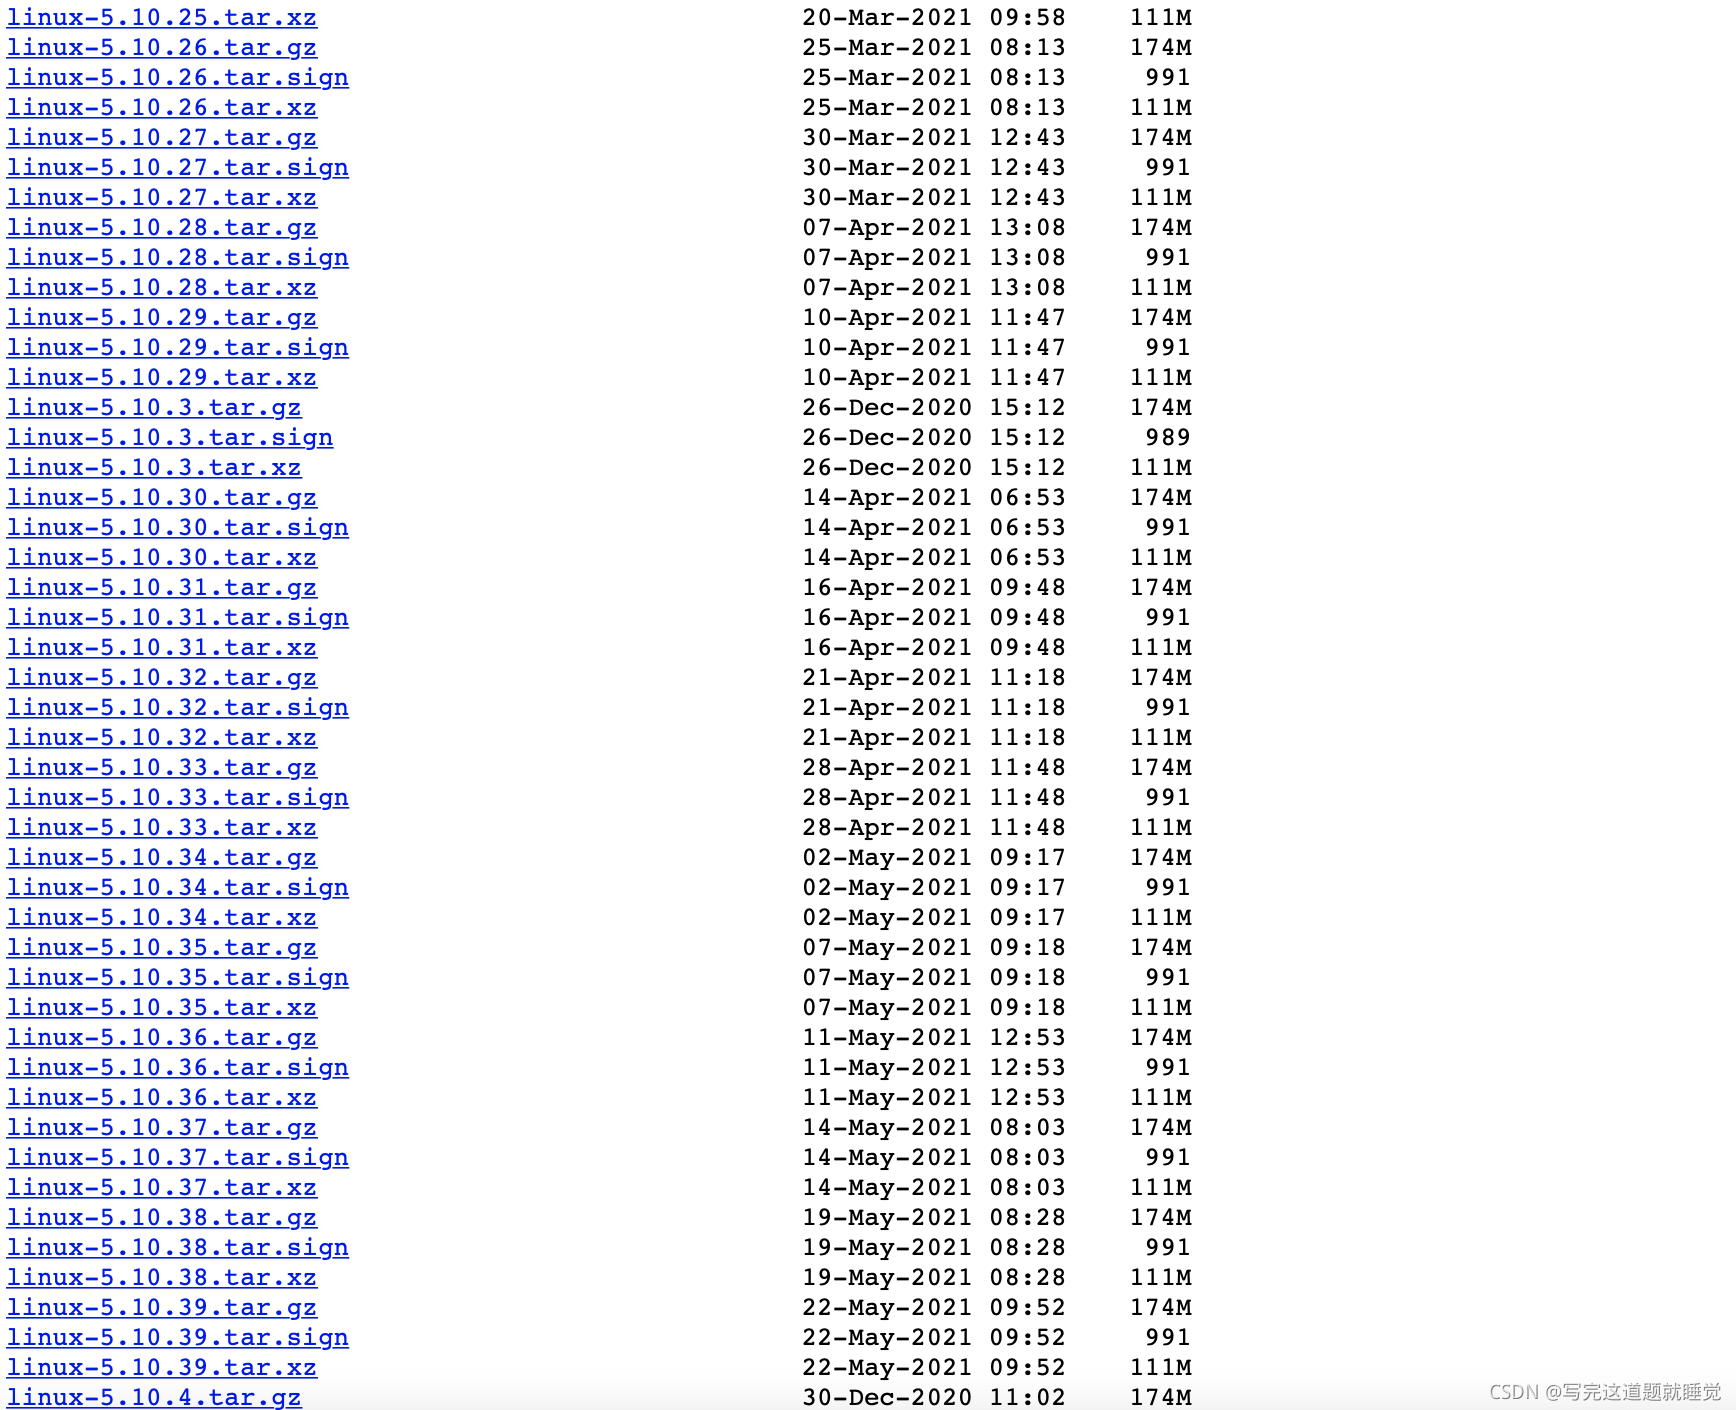
Task: Open linux-5.10.33.tar.gz
Action: click(162, 768)
